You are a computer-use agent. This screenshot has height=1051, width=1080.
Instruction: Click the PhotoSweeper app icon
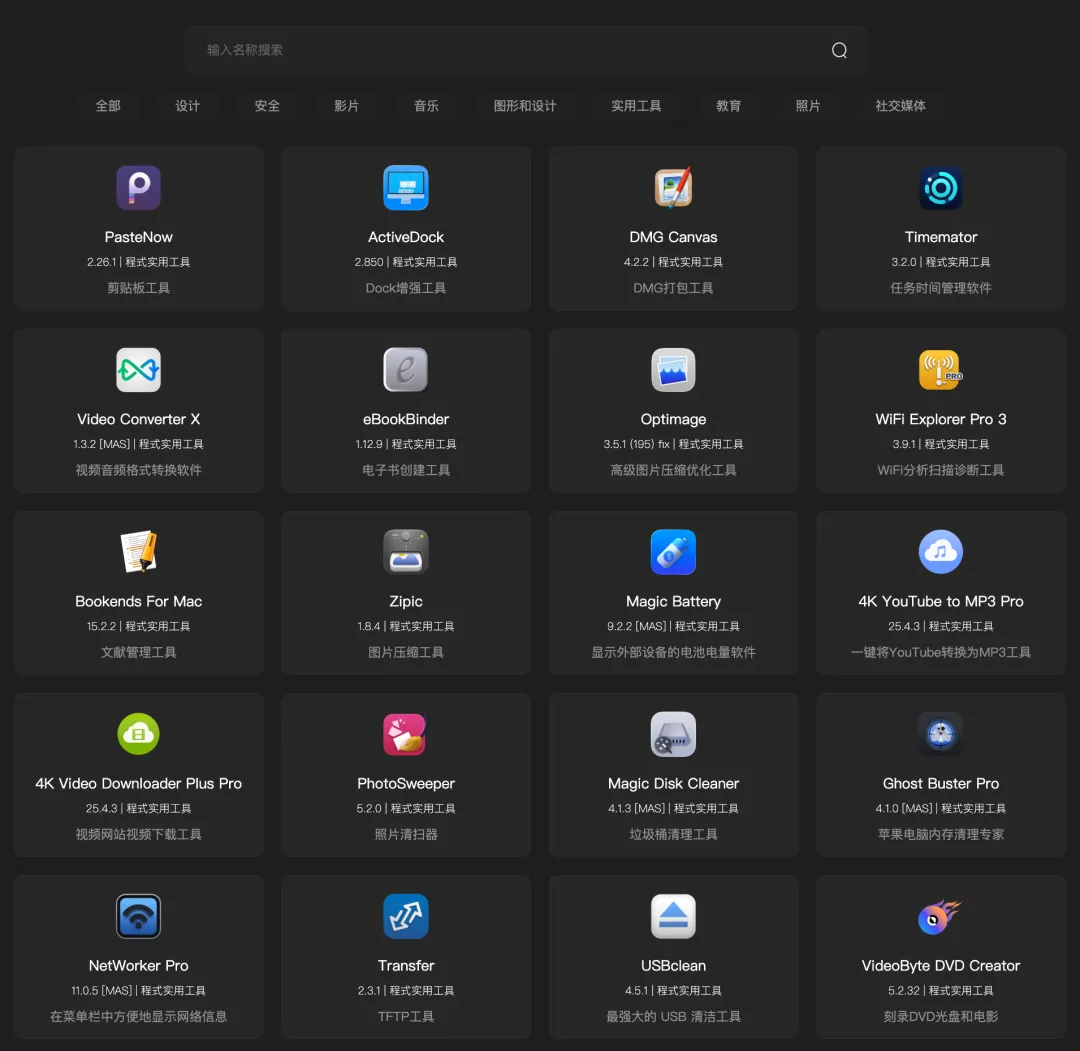pyautogui.click(x=406, y=734)
